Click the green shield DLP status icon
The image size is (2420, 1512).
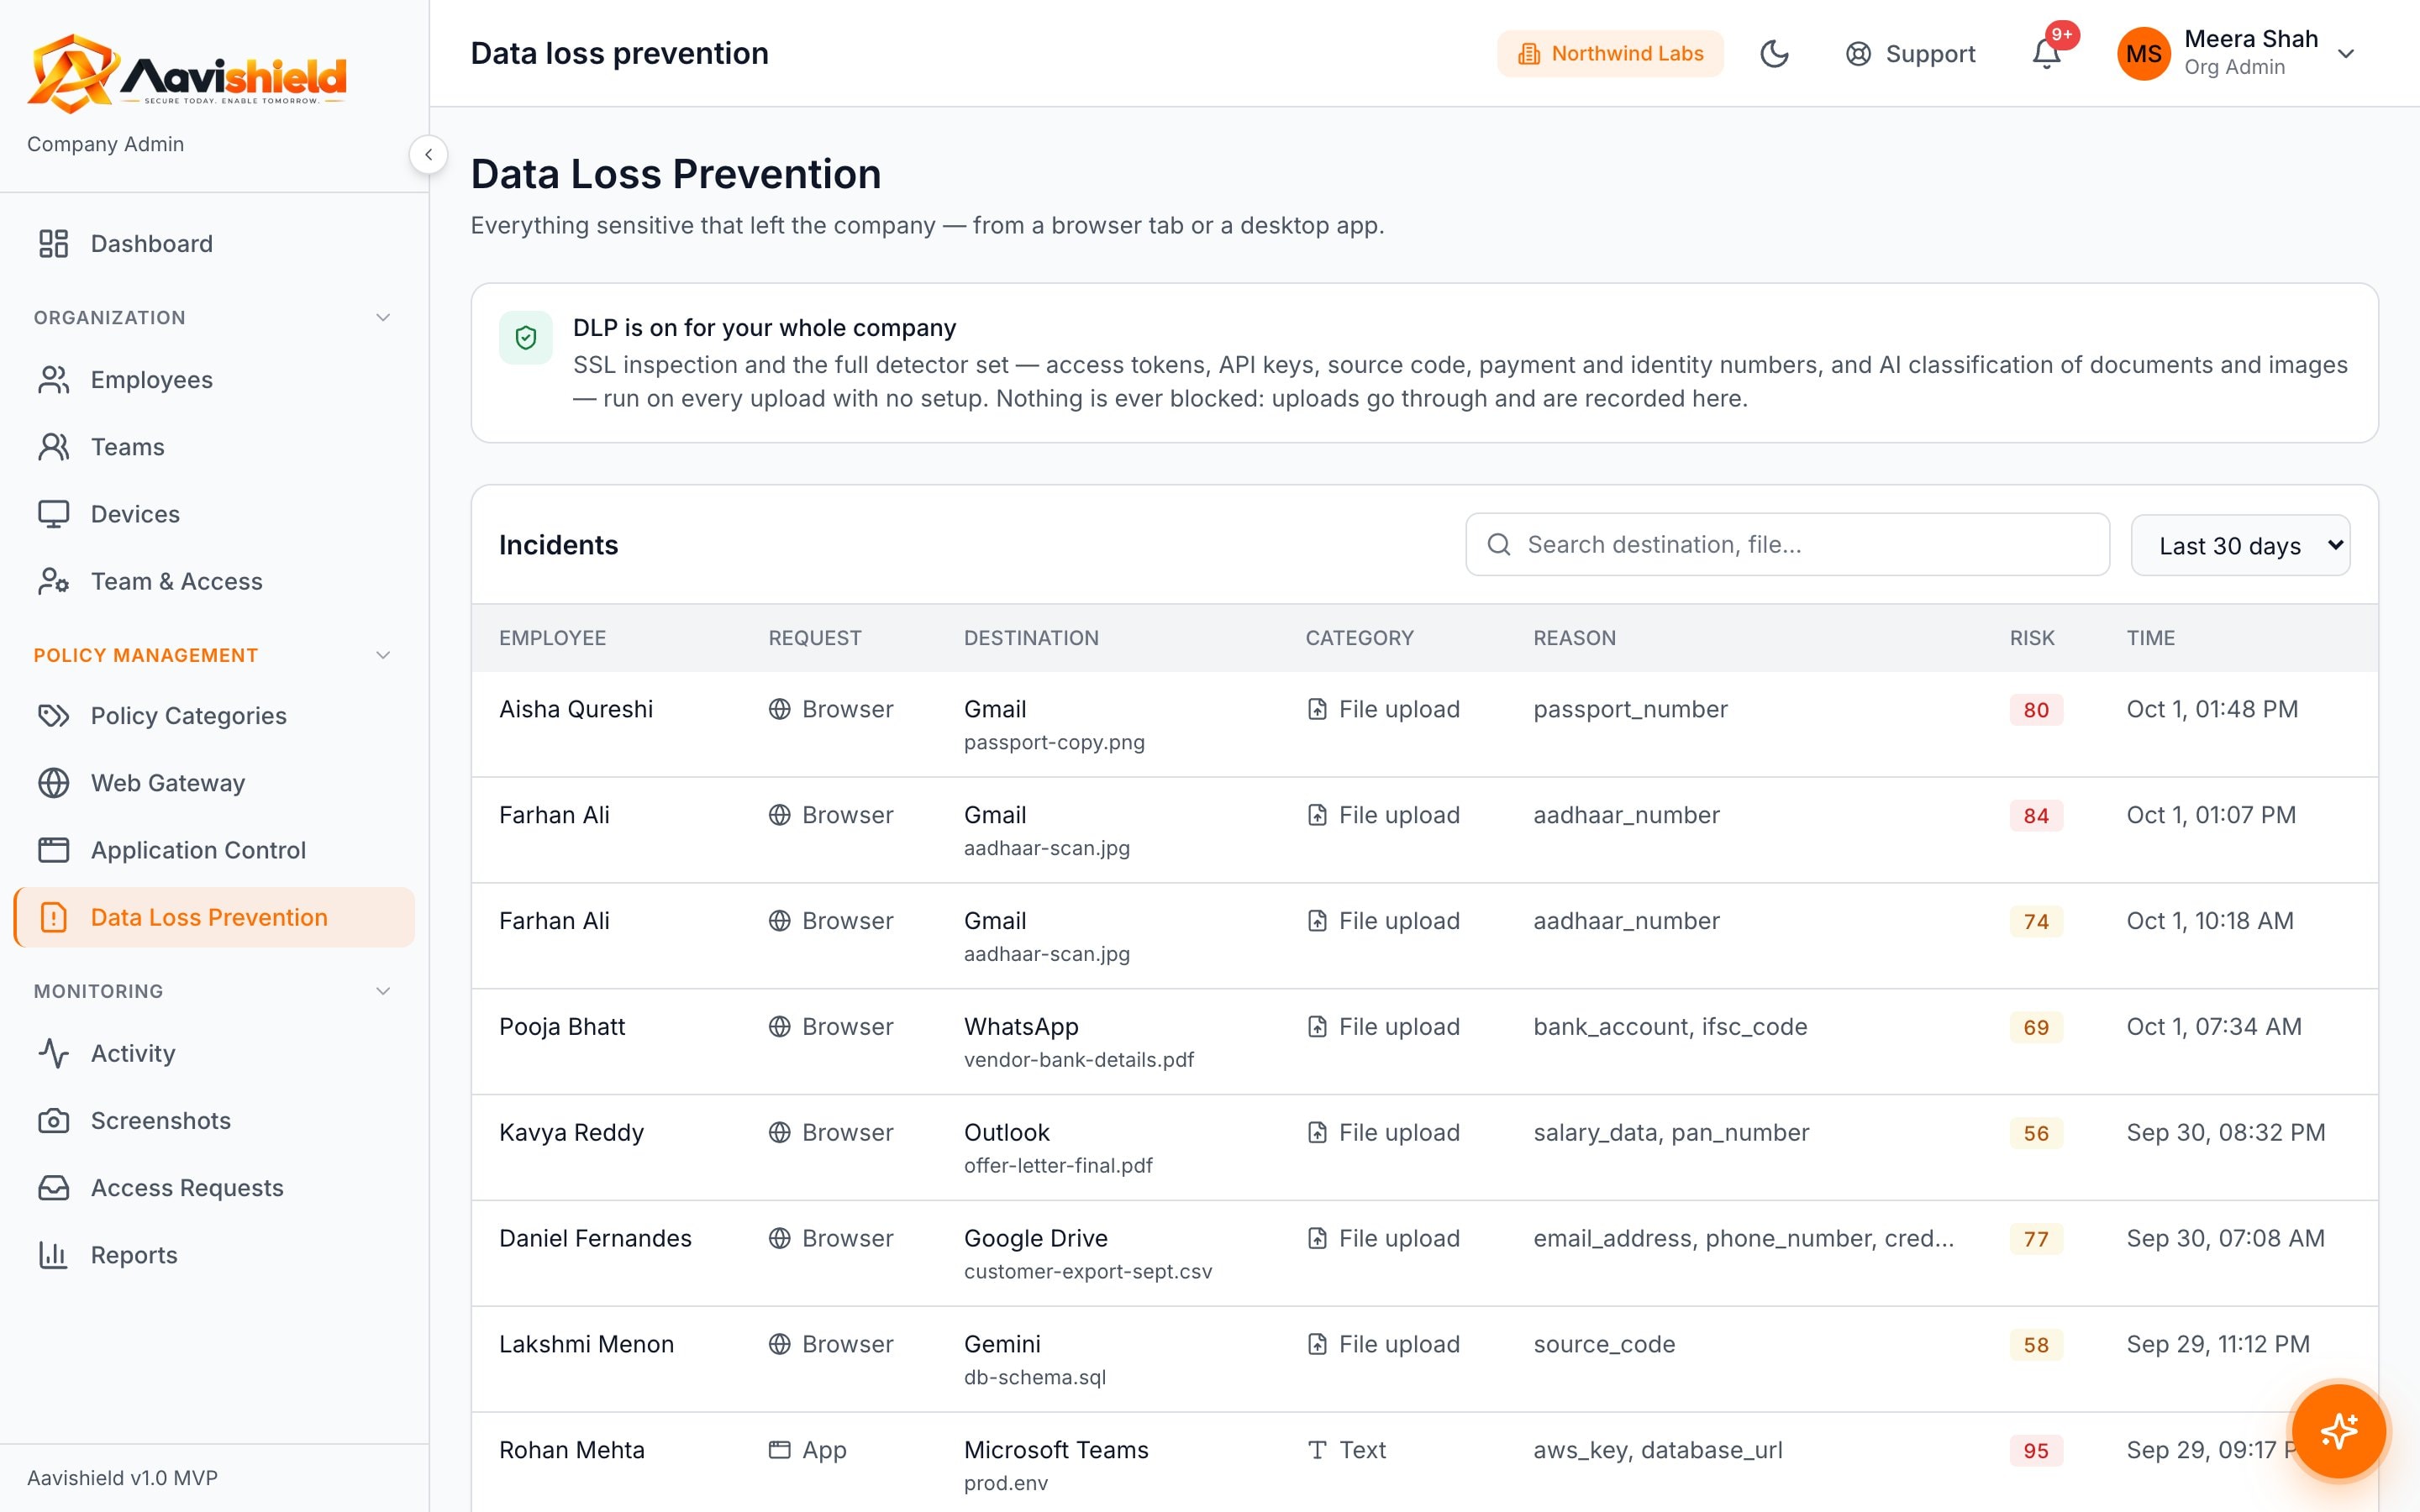(x=526, y=338)
